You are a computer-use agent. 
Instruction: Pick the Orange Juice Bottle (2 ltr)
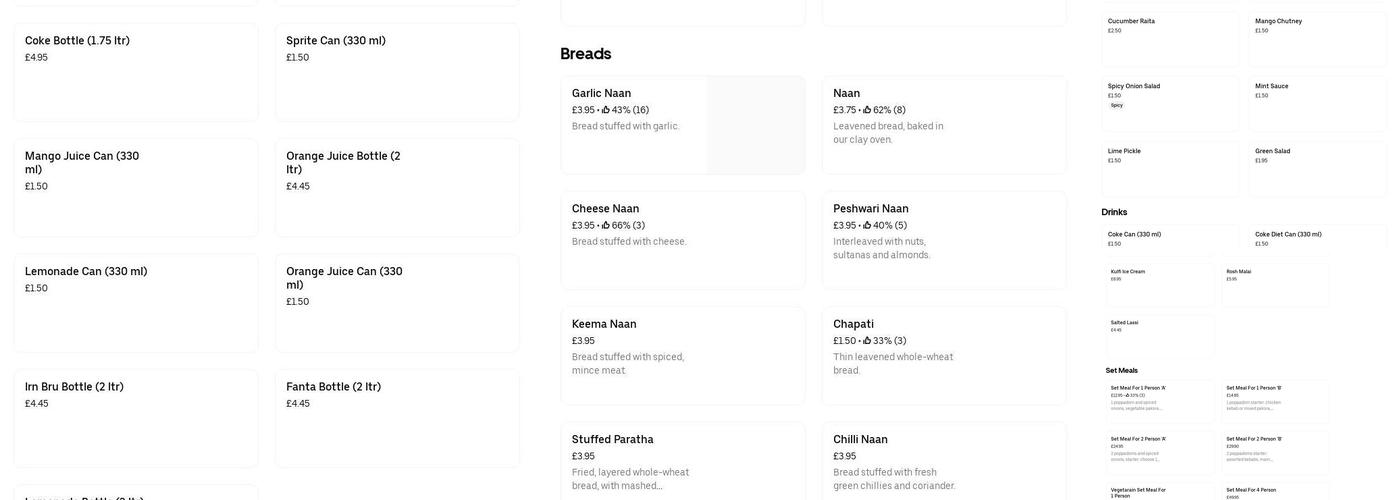[397, 187]
